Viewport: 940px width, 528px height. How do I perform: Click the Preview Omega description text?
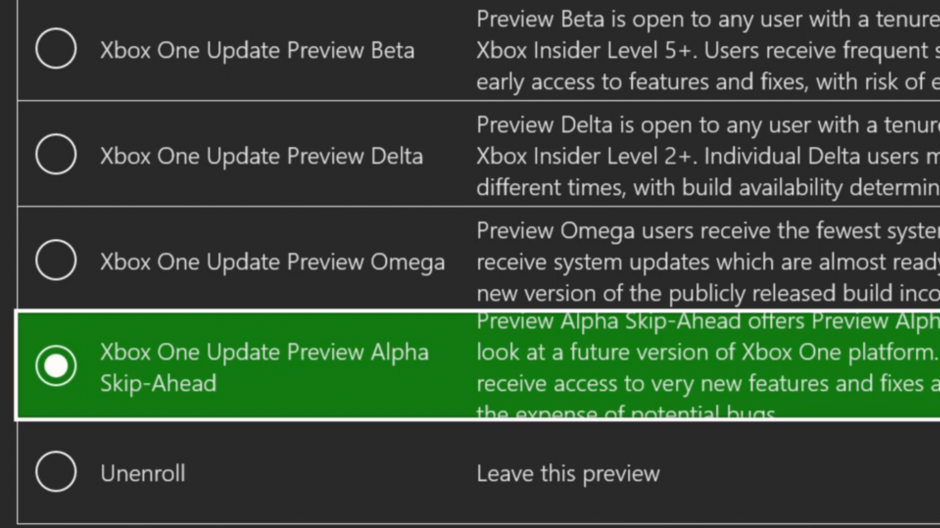pos(706,261)
